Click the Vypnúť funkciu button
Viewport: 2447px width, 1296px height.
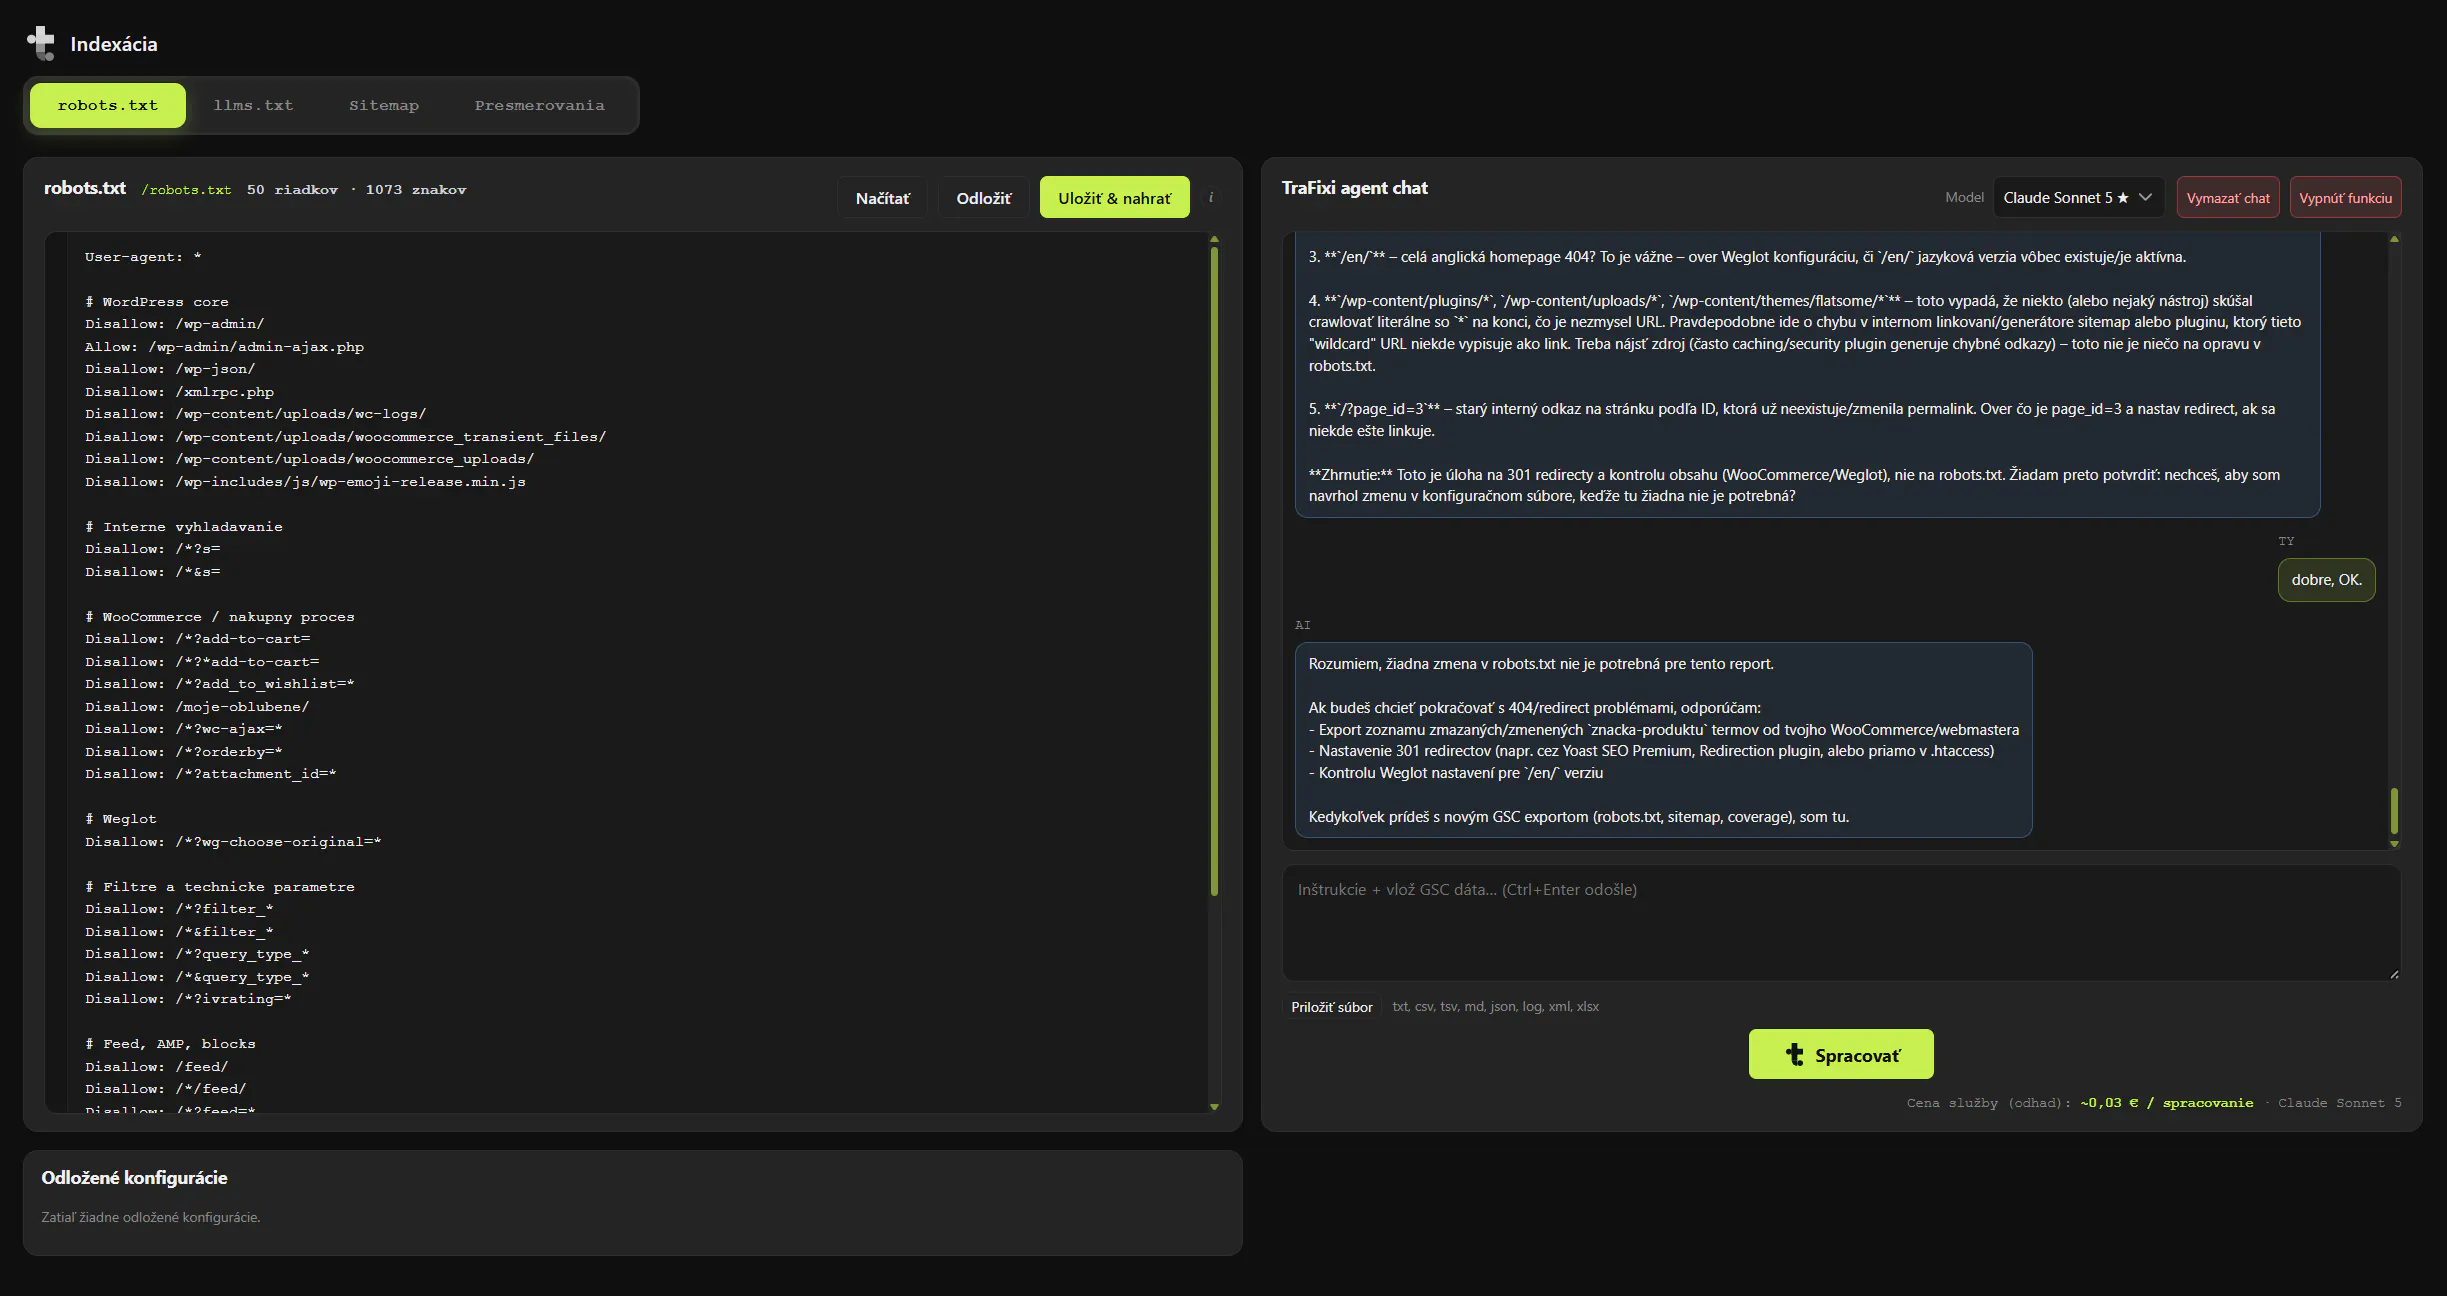[x=2345, y=197]
